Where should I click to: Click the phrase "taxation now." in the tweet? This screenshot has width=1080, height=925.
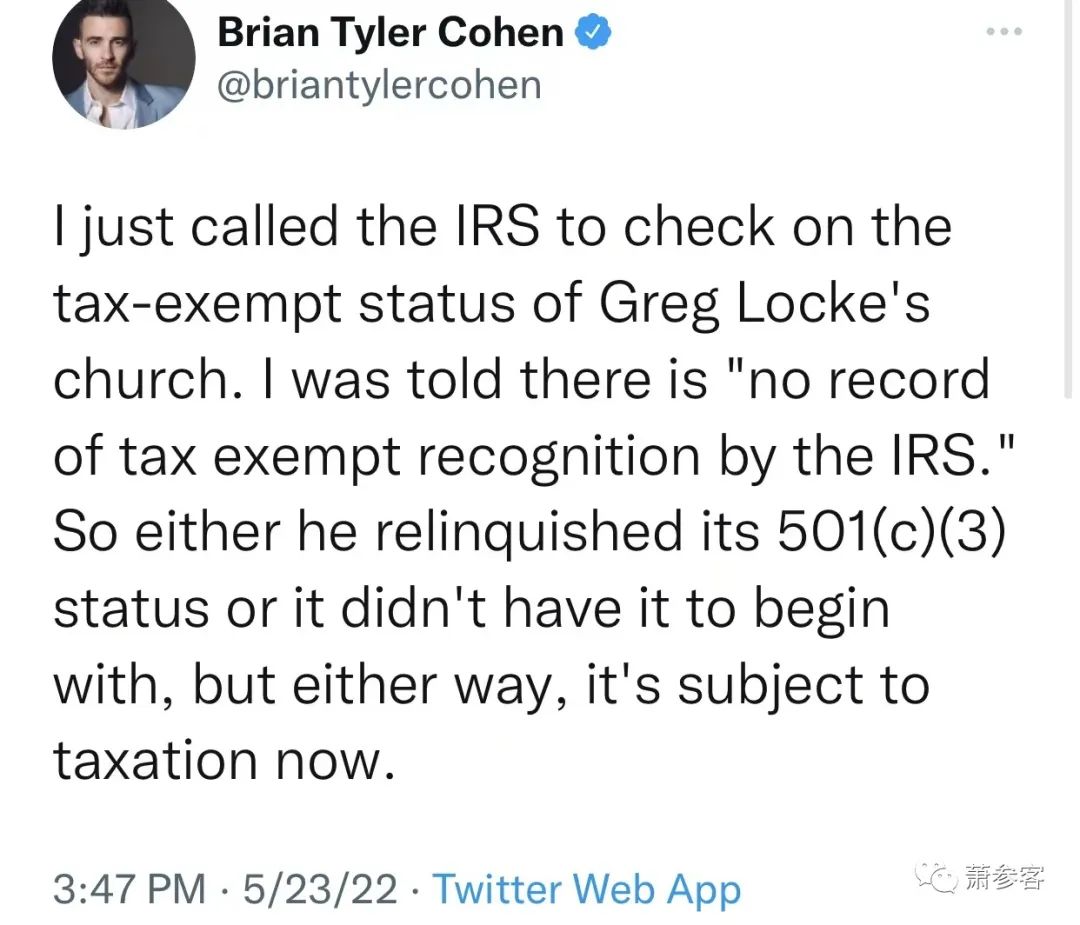click(x=225, y=760)
